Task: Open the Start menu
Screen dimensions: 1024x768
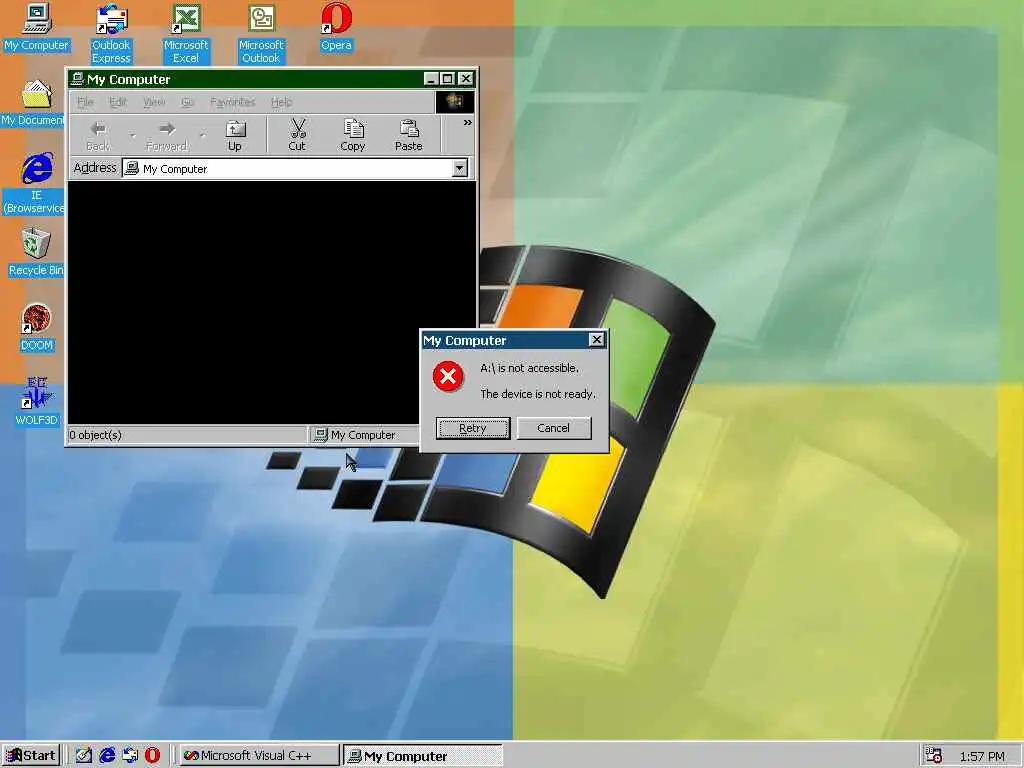Action: click(x=31, y=756)
